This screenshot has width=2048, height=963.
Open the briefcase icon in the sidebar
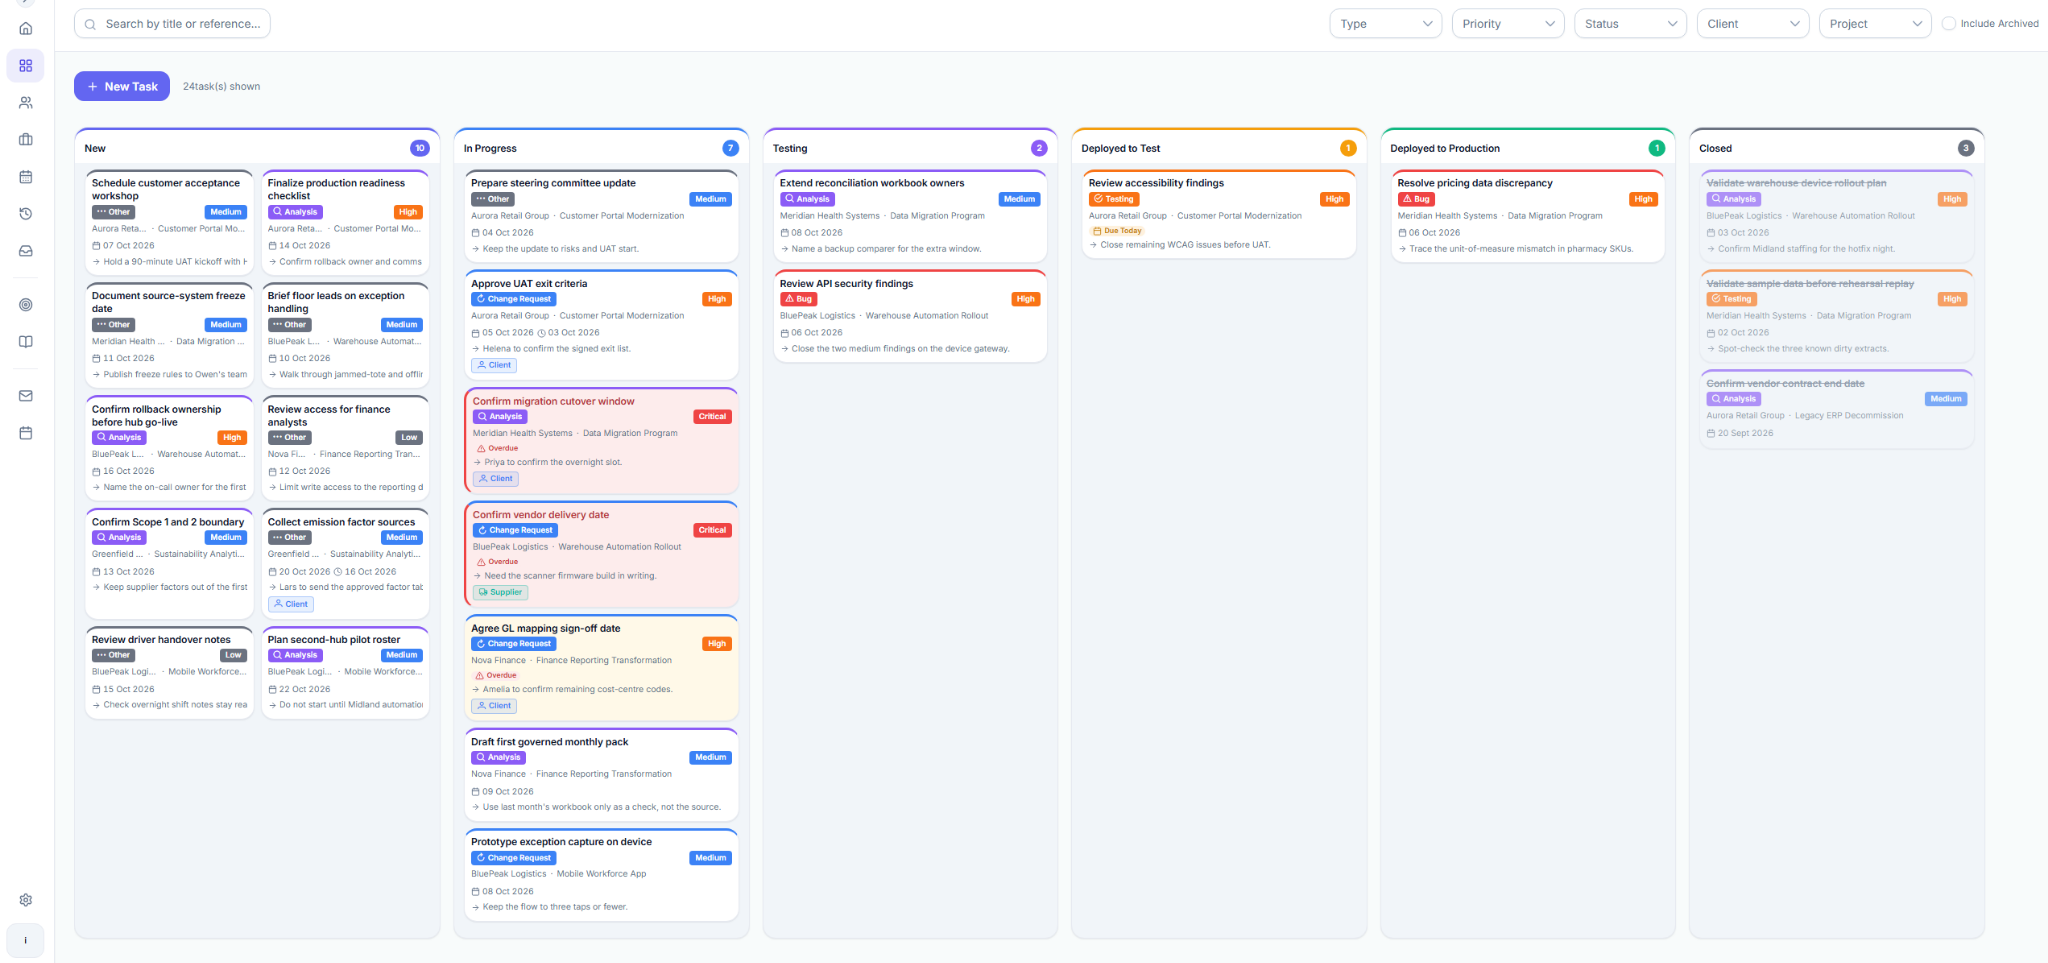26,140
